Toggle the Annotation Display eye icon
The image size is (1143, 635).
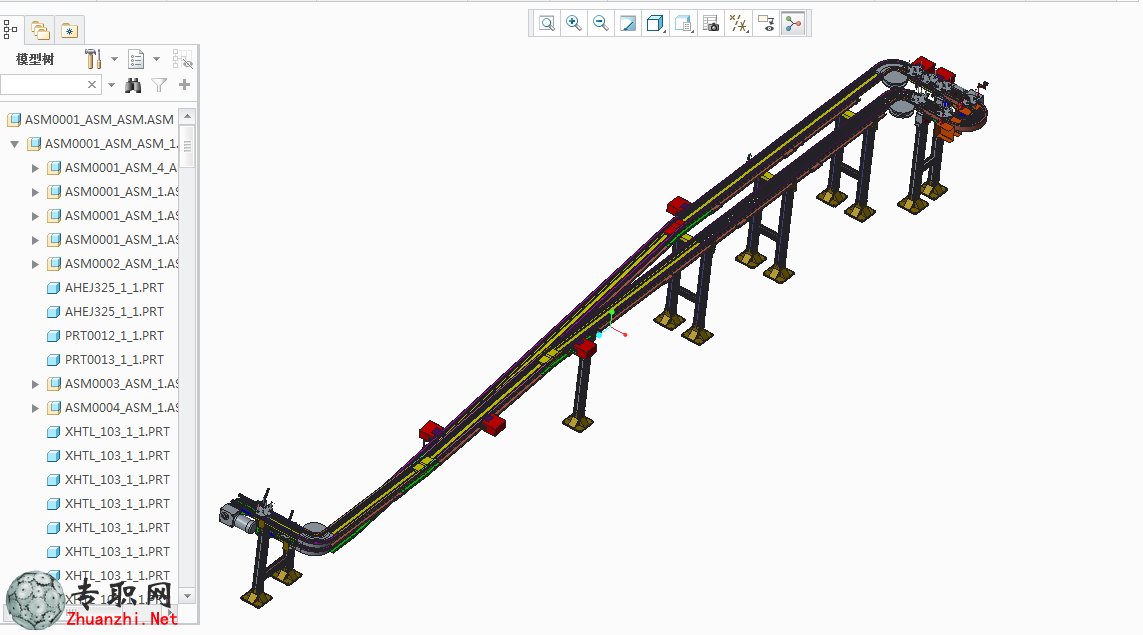(x=766, y=23)
